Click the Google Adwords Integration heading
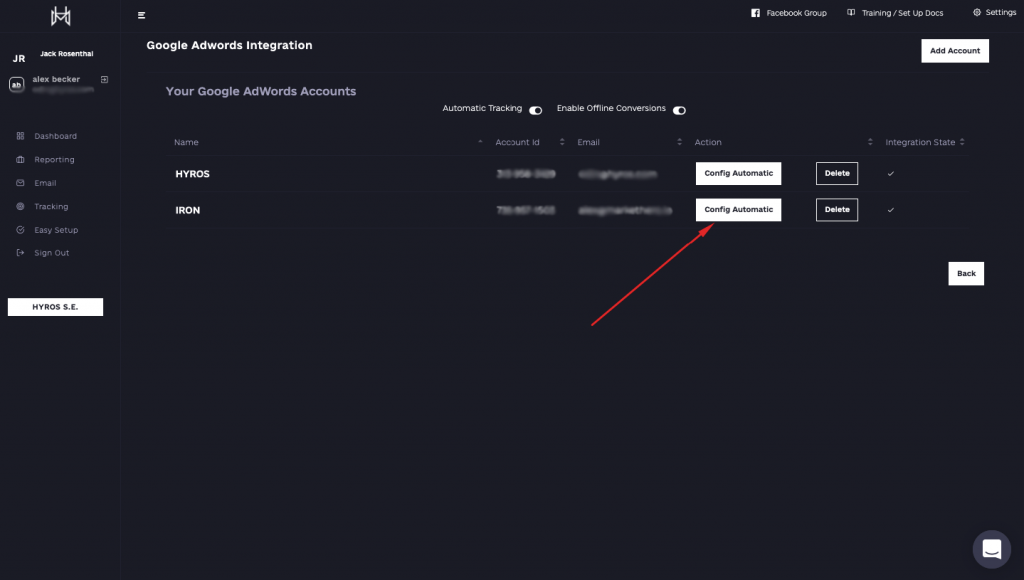The width and height of the screenshot is (1024, 580). tap(229, 46)
